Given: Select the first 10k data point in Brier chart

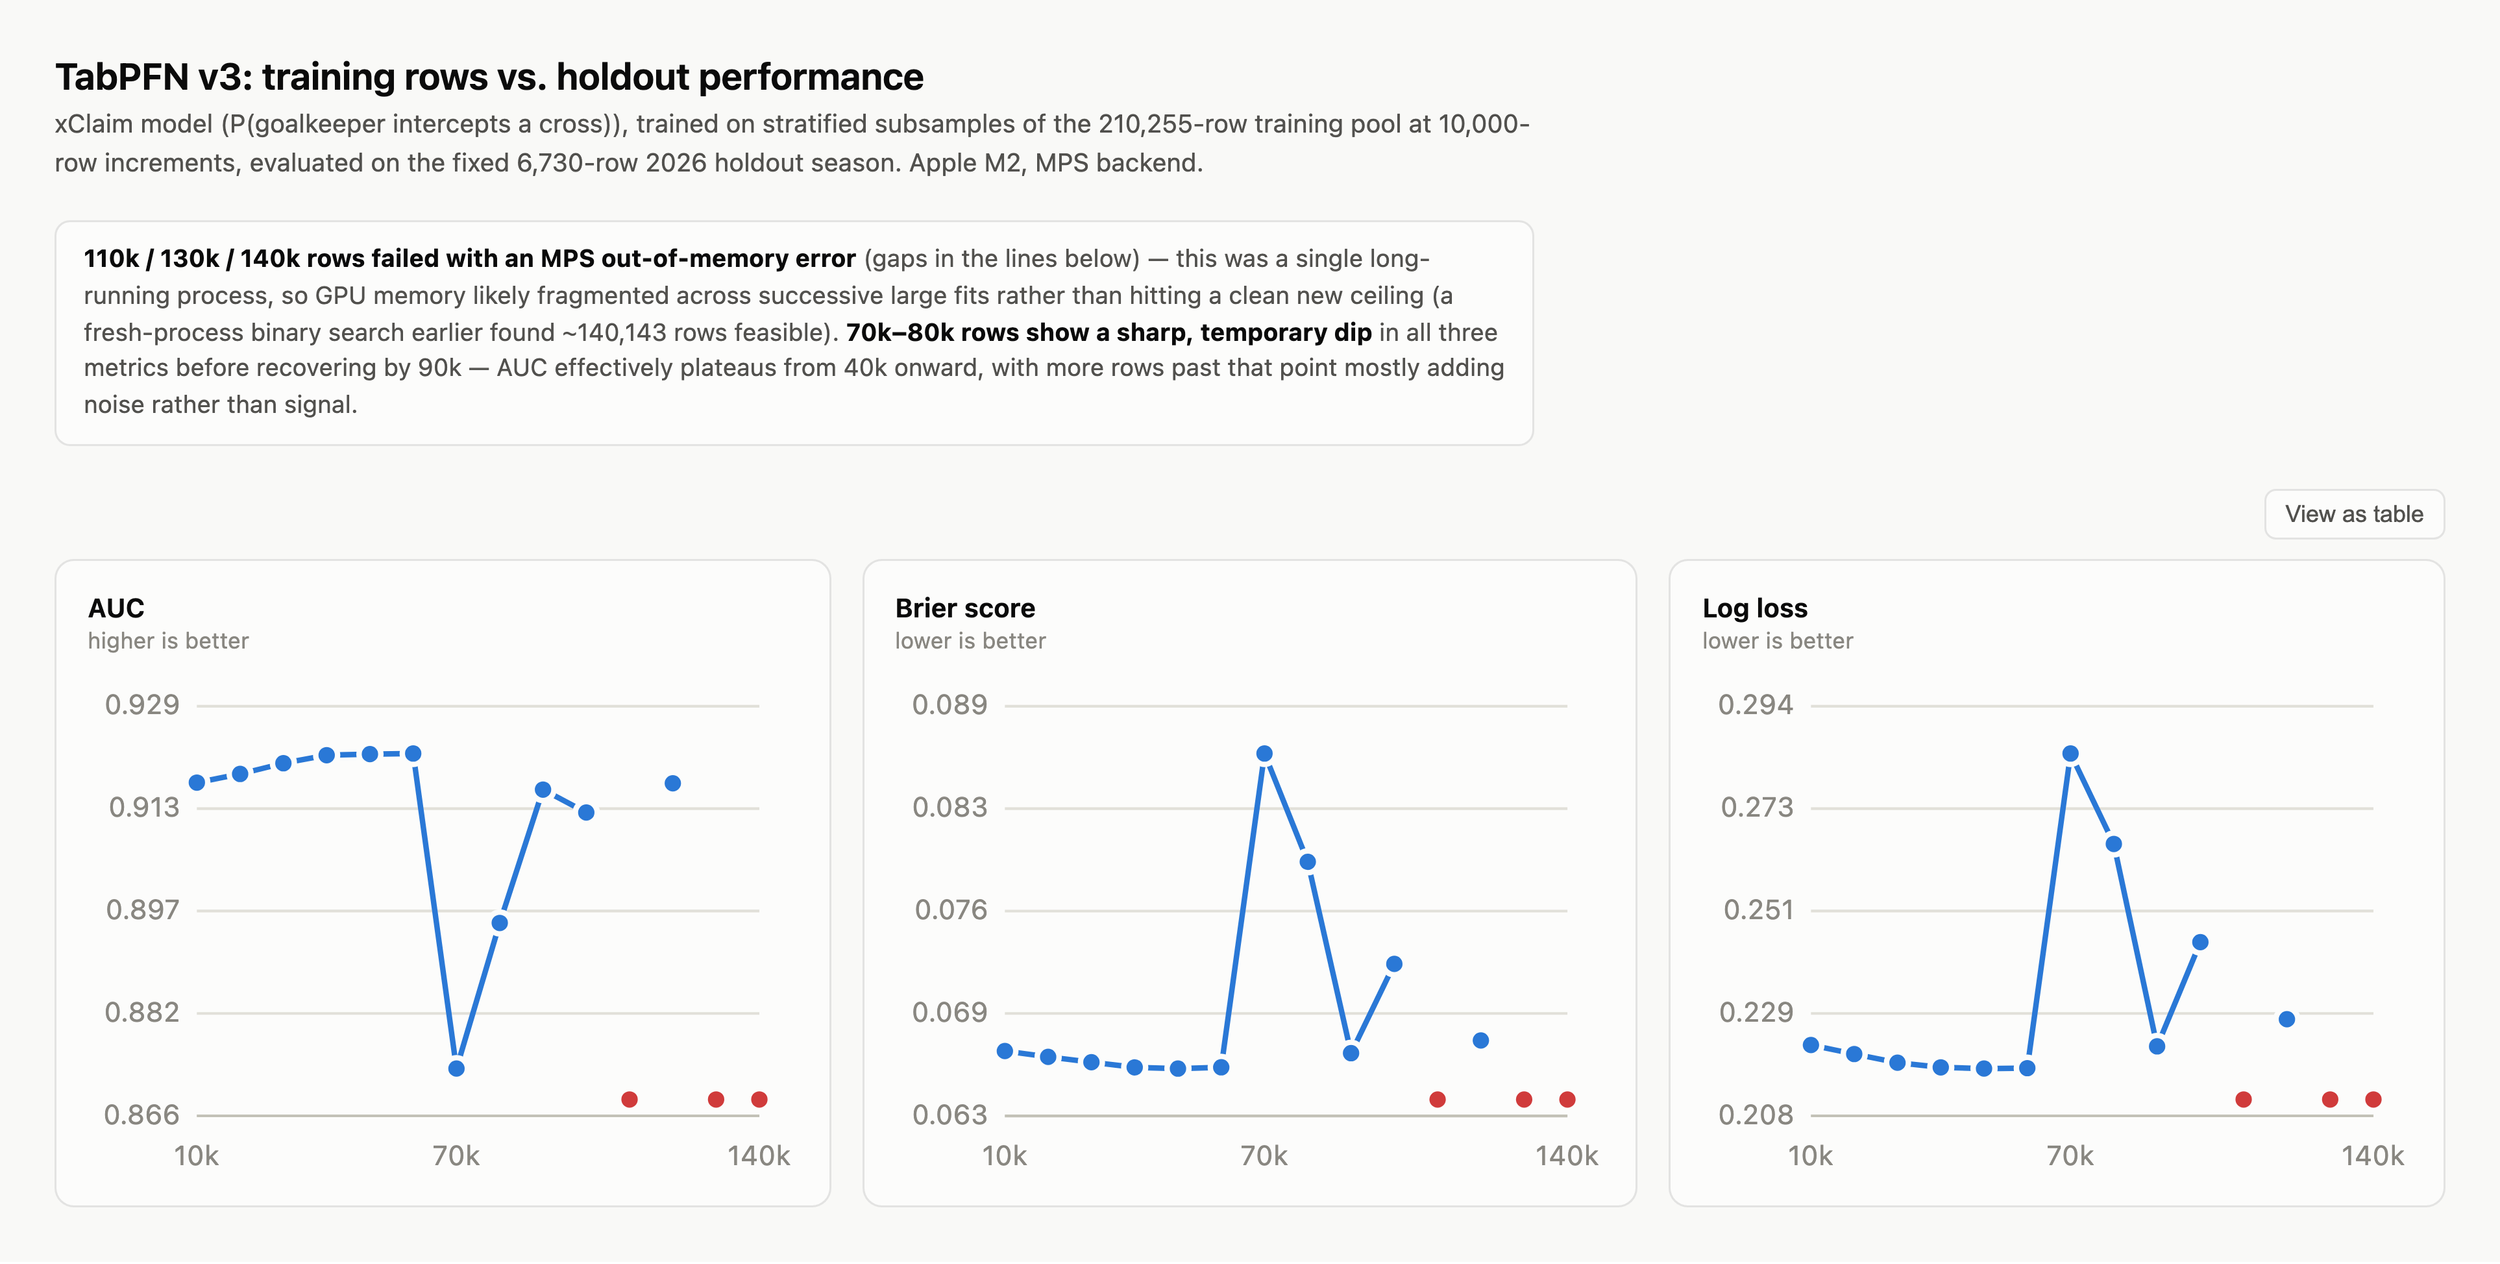Looking at the screenshot, I should click(1005, 1050).
